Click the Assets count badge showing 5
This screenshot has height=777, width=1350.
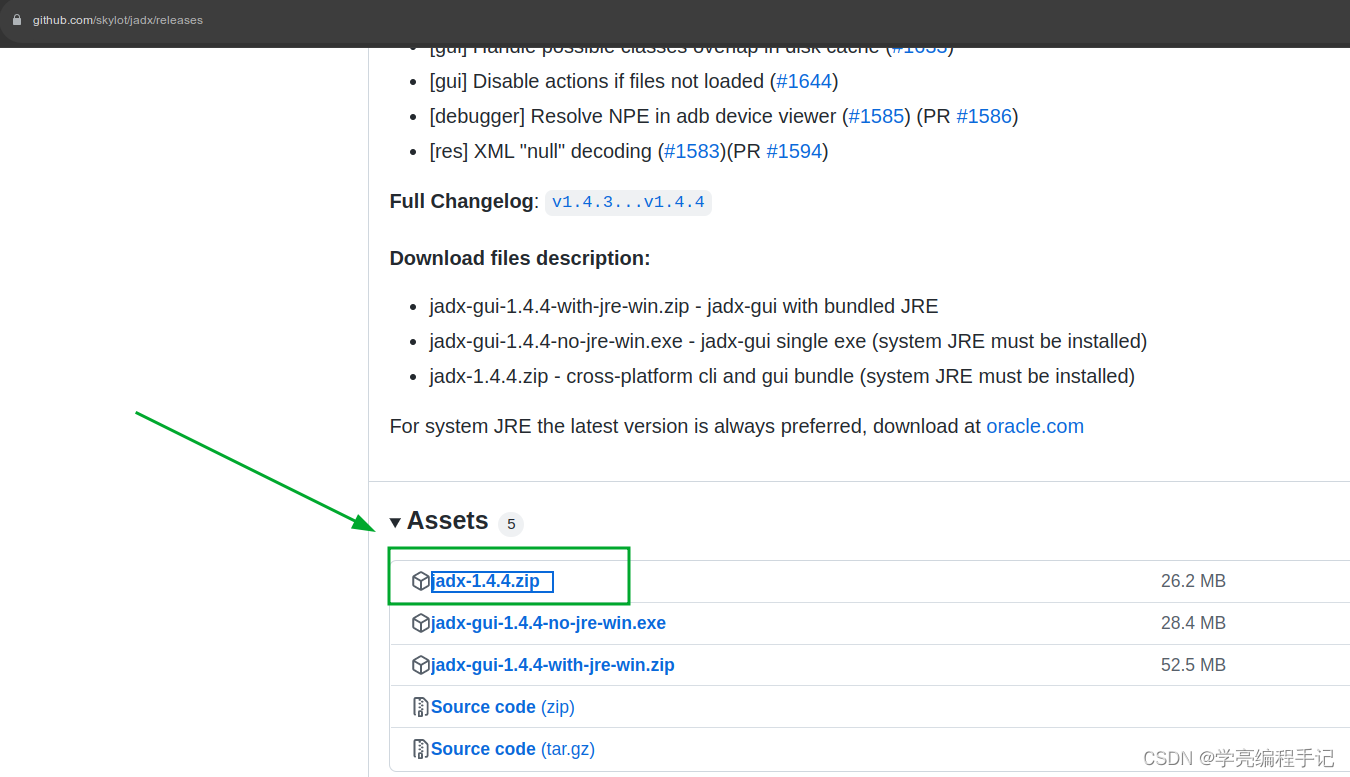coord(511,523)
